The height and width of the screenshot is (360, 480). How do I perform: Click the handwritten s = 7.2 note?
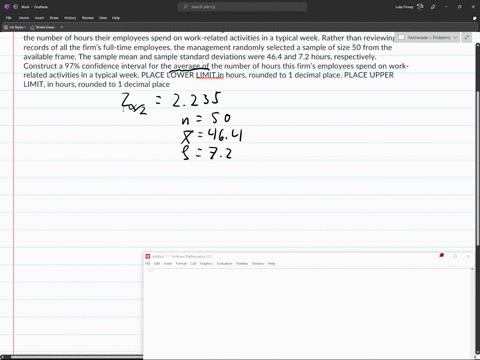(x=207, y=154)
